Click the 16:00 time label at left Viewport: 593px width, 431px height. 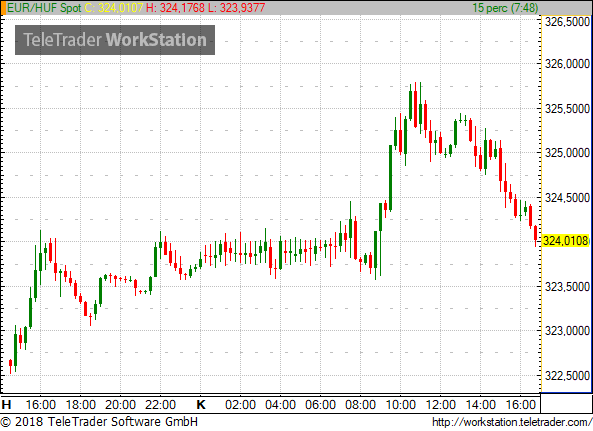coord(40,405)
